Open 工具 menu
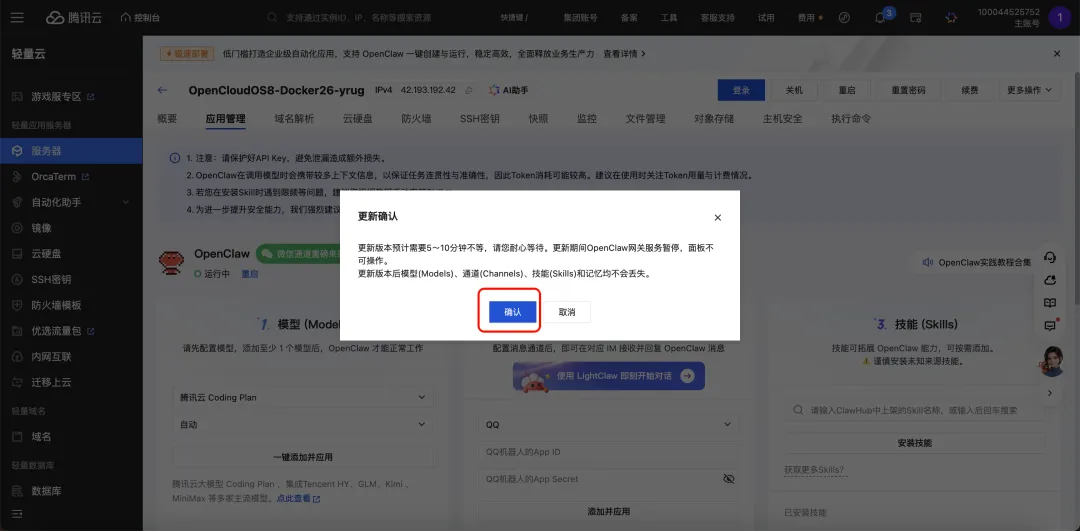This screenshot has height=531, width=1080. coord(669,18)
